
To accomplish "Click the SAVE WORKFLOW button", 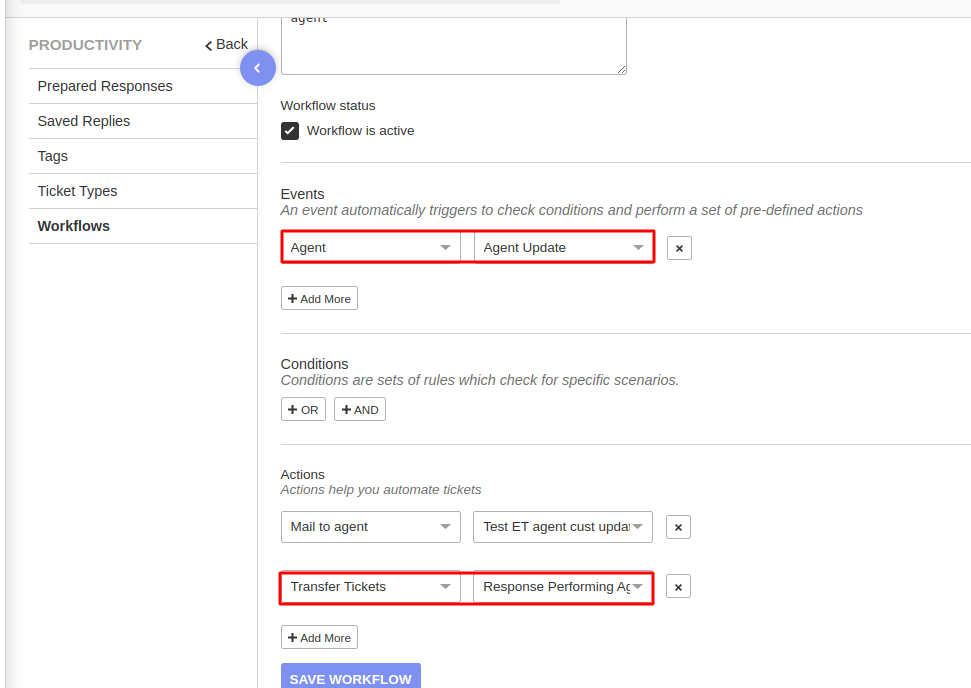I will point(350,678).
